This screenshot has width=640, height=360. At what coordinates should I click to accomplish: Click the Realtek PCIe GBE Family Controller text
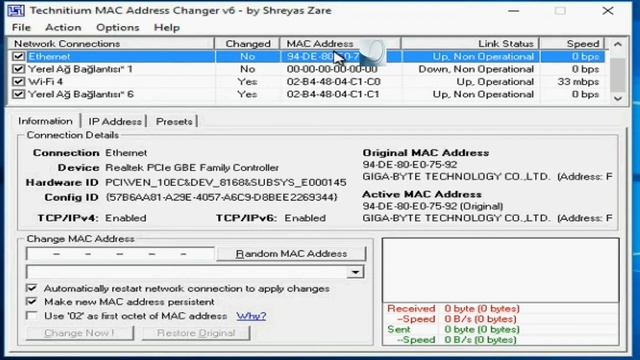point(192,168)
